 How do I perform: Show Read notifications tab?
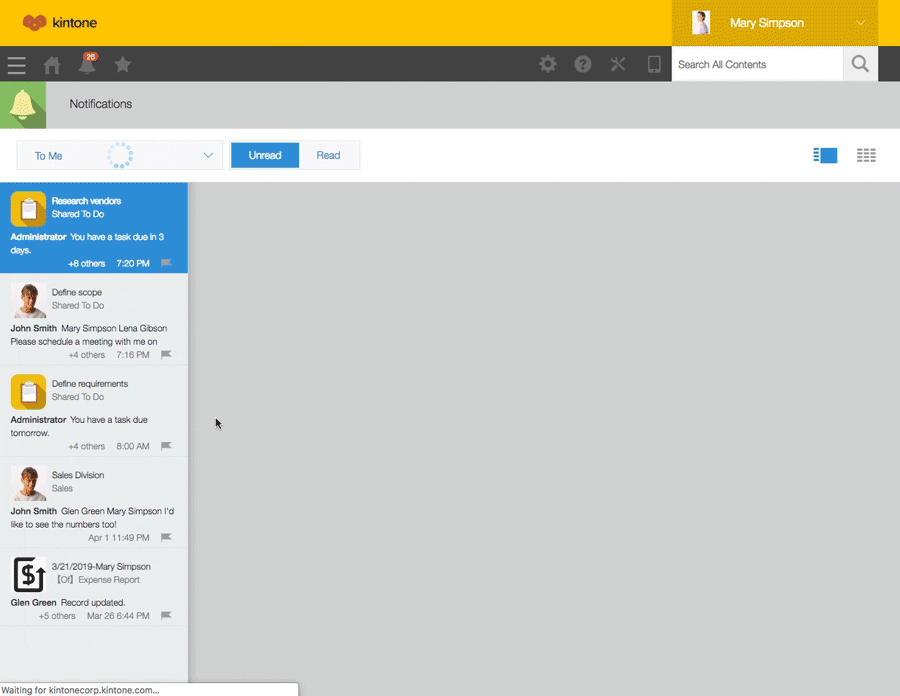pyautogui.click(x=328, y=155)
